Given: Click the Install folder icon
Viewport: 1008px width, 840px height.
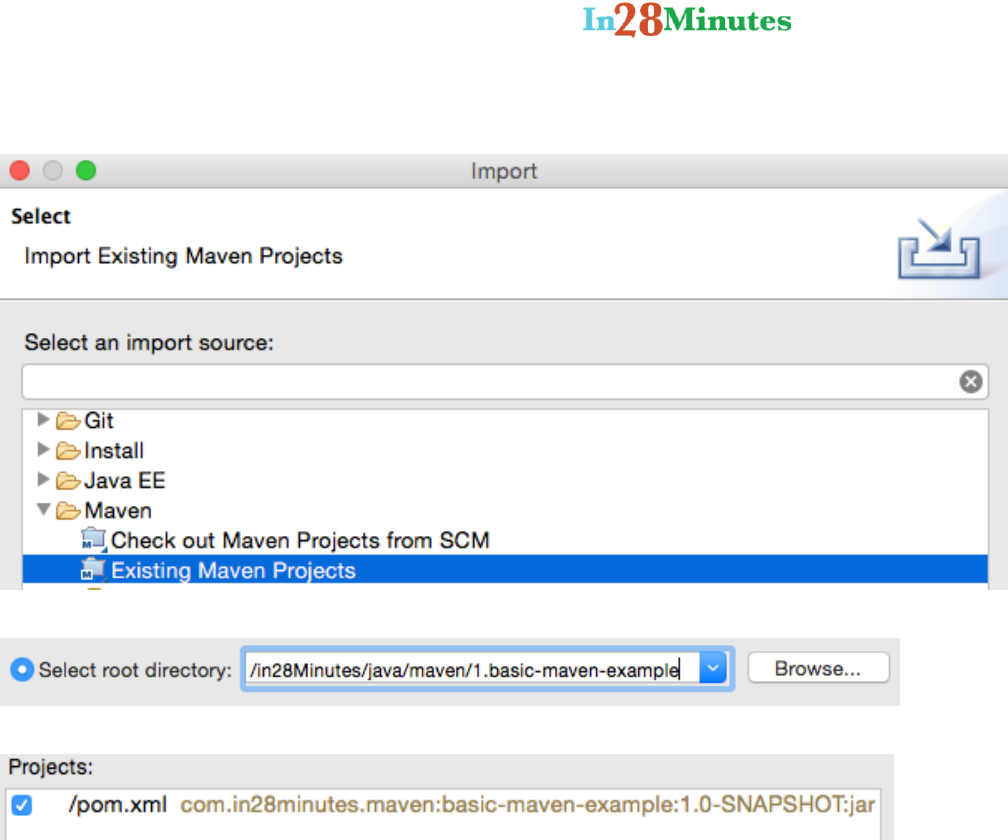Looking at the screenshot, I should point(68,451).
